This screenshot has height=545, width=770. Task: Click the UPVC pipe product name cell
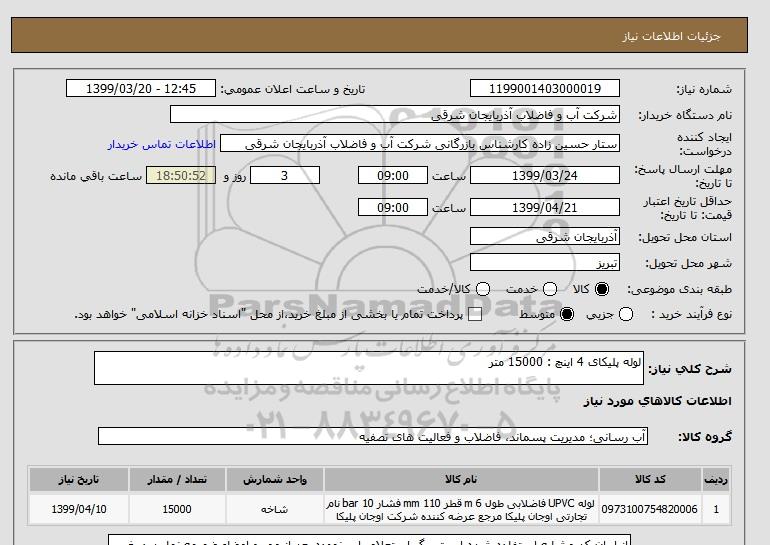coord(461,509)
